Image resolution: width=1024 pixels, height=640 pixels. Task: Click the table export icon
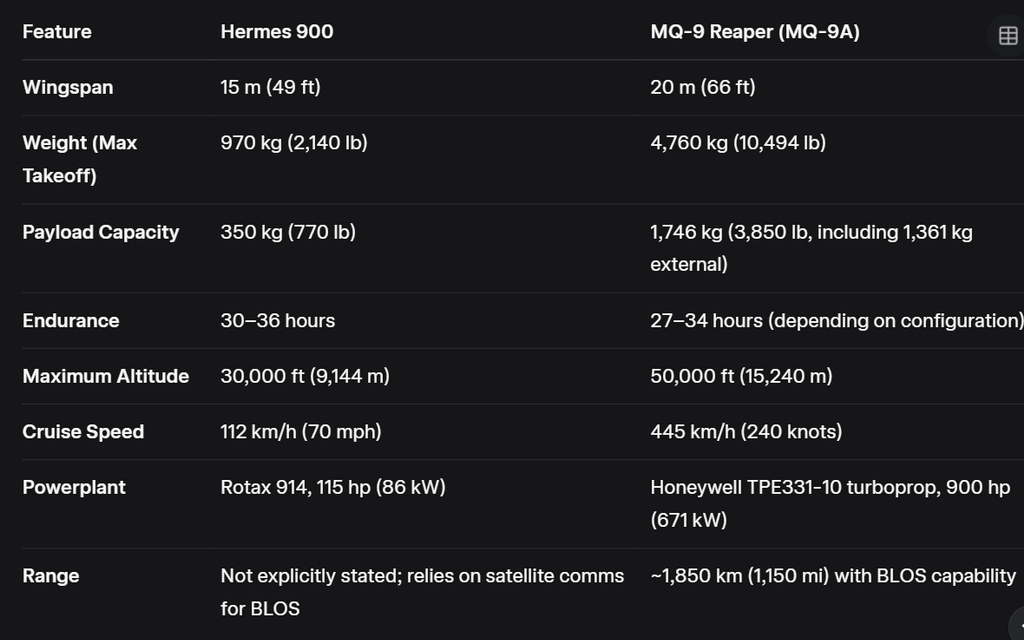click(x=1008, y=35)
